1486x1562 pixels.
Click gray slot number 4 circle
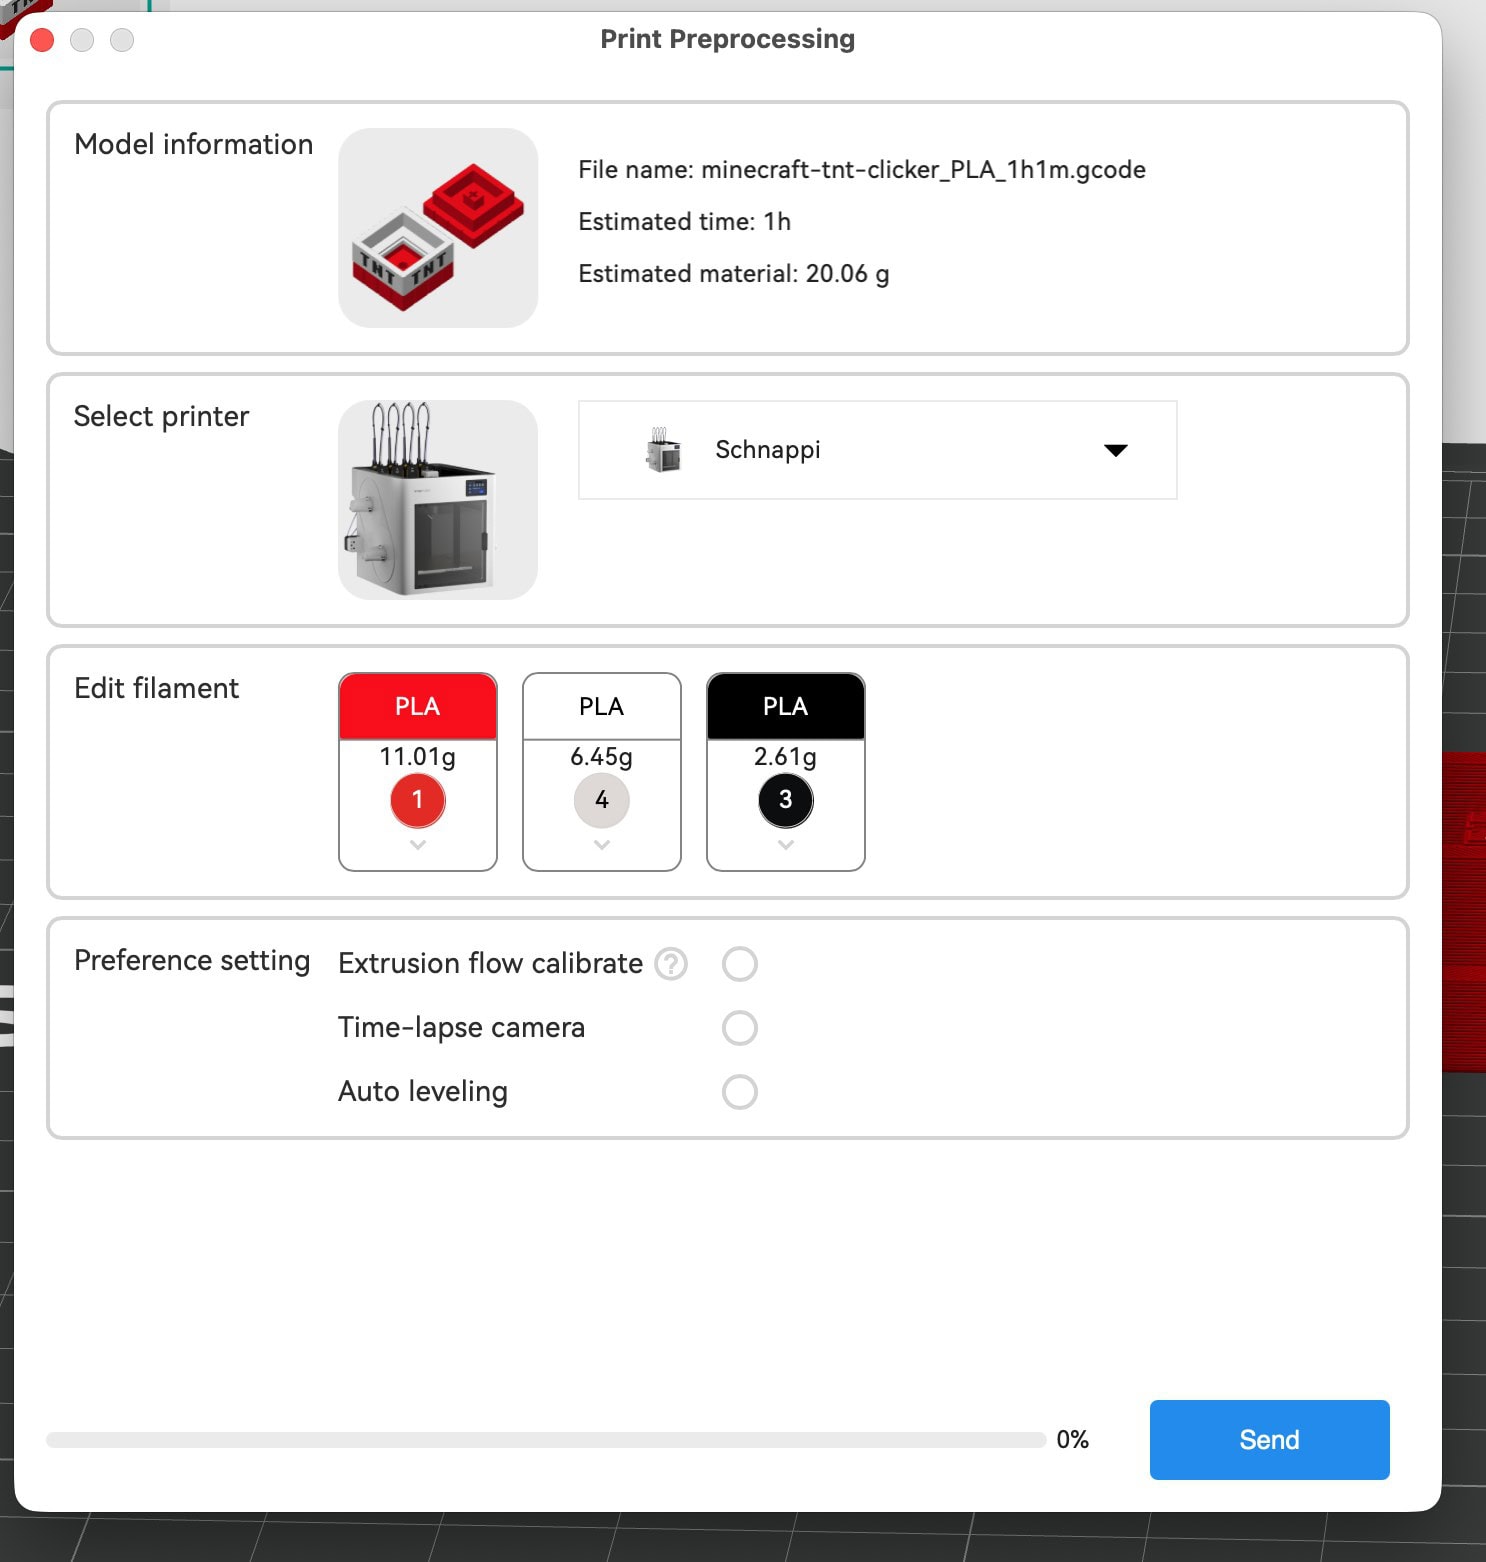pos(602,800)
